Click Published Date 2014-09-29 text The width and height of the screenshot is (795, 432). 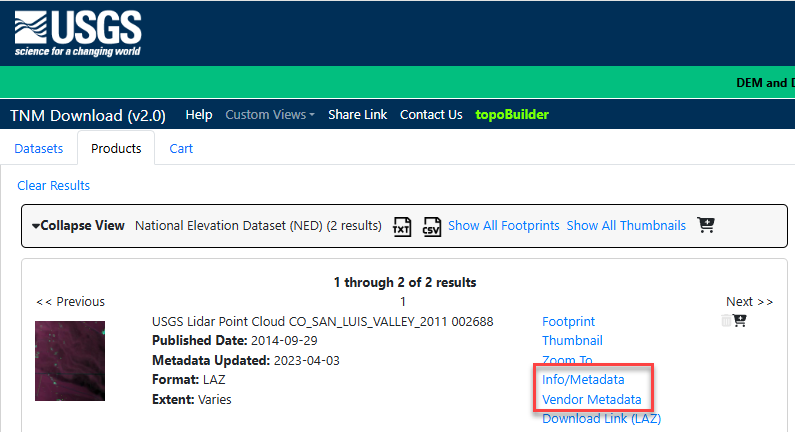click(x=235, y=340)
